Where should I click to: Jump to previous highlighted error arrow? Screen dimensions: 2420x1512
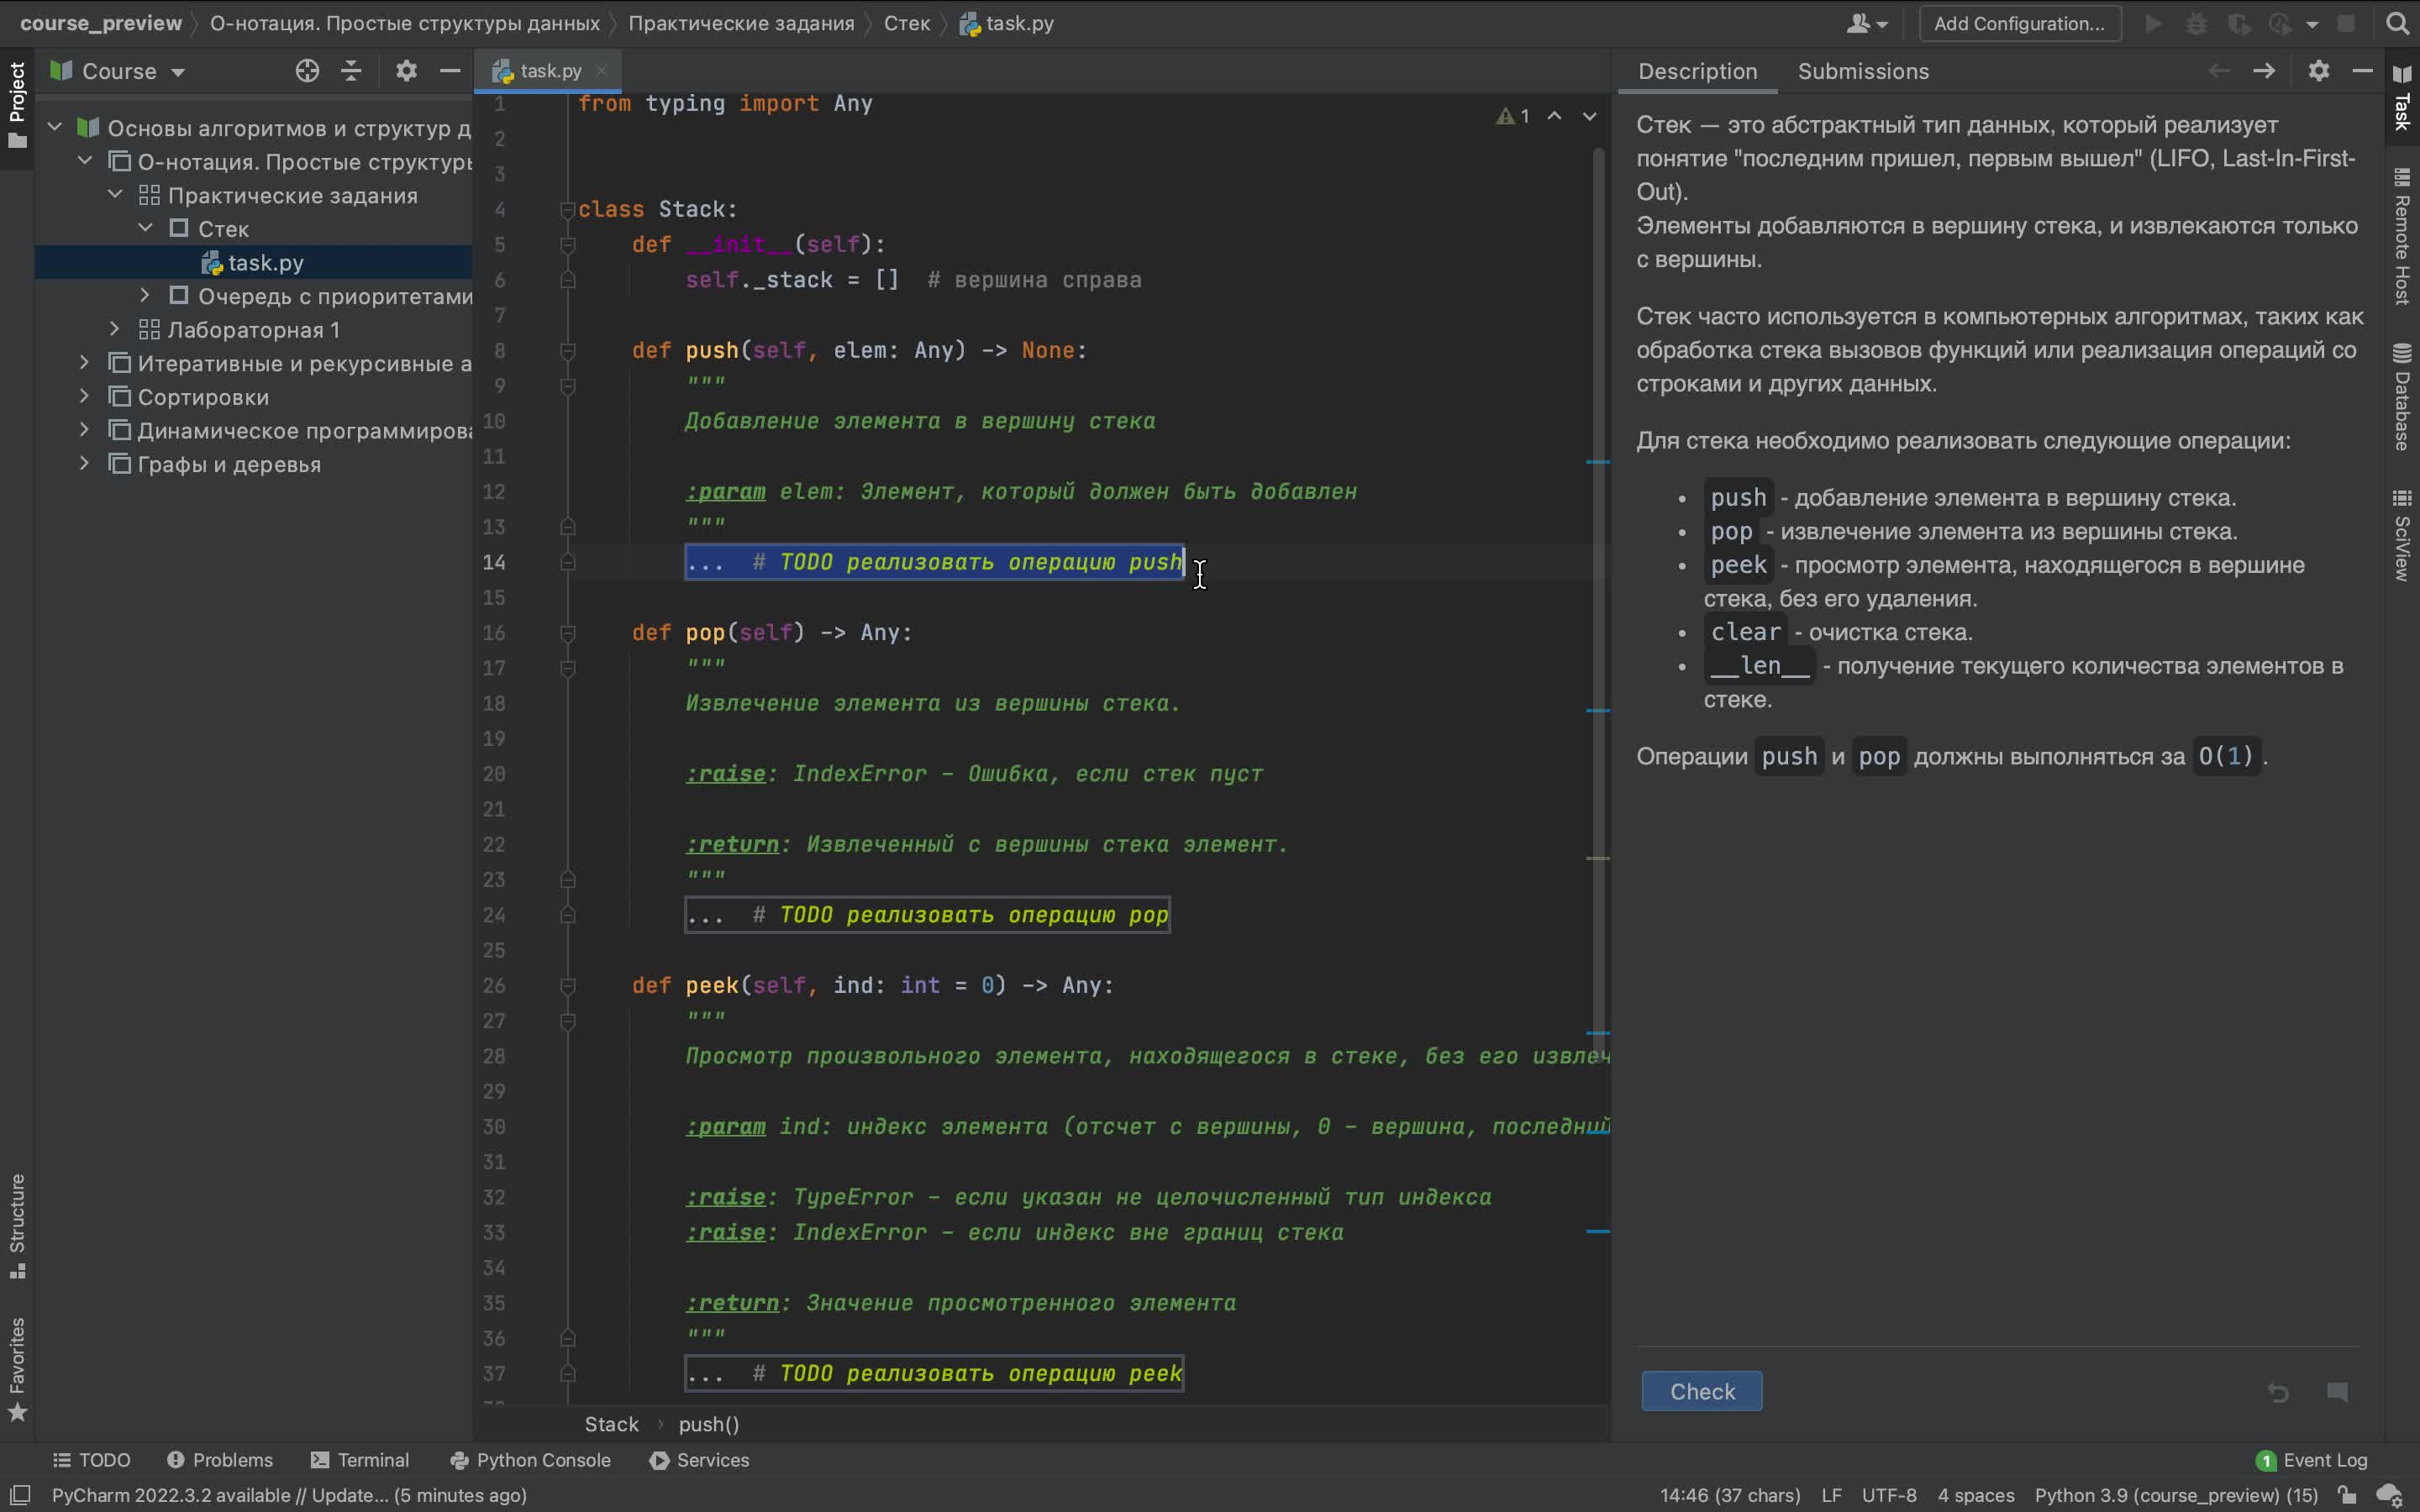tap(1555, 116)
